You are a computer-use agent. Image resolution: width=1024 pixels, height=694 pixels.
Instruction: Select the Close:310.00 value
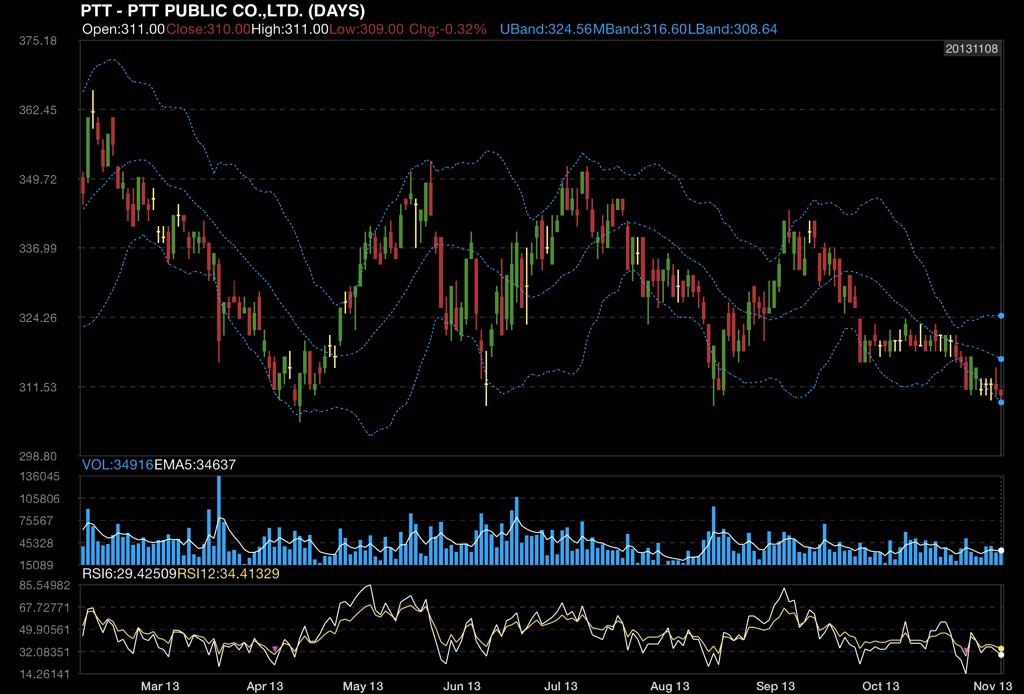pyautogui.click(x=208, y=29)
